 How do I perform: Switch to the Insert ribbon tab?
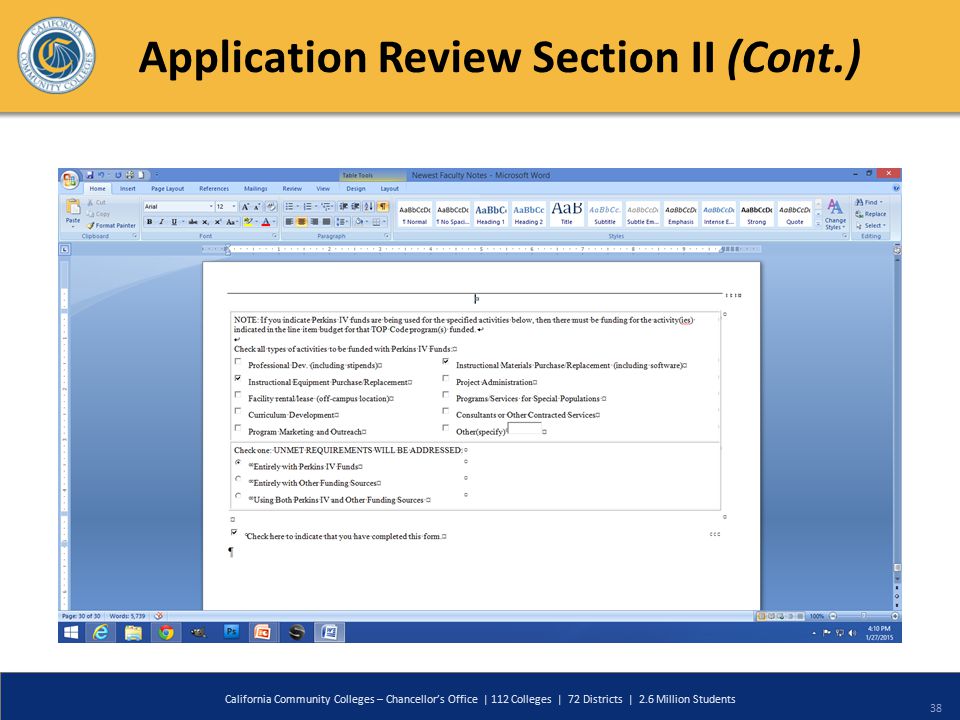127,189
